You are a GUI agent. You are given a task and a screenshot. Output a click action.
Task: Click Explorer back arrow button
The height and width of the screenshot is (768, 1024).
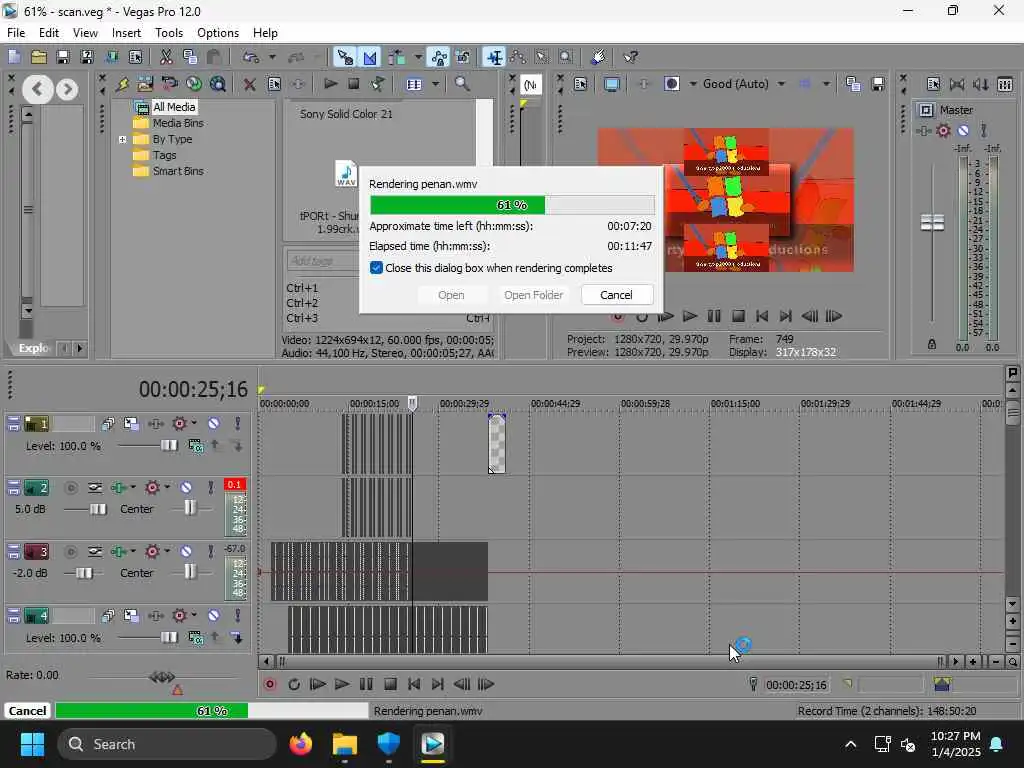pyautogui.click(x=38, y=89)
